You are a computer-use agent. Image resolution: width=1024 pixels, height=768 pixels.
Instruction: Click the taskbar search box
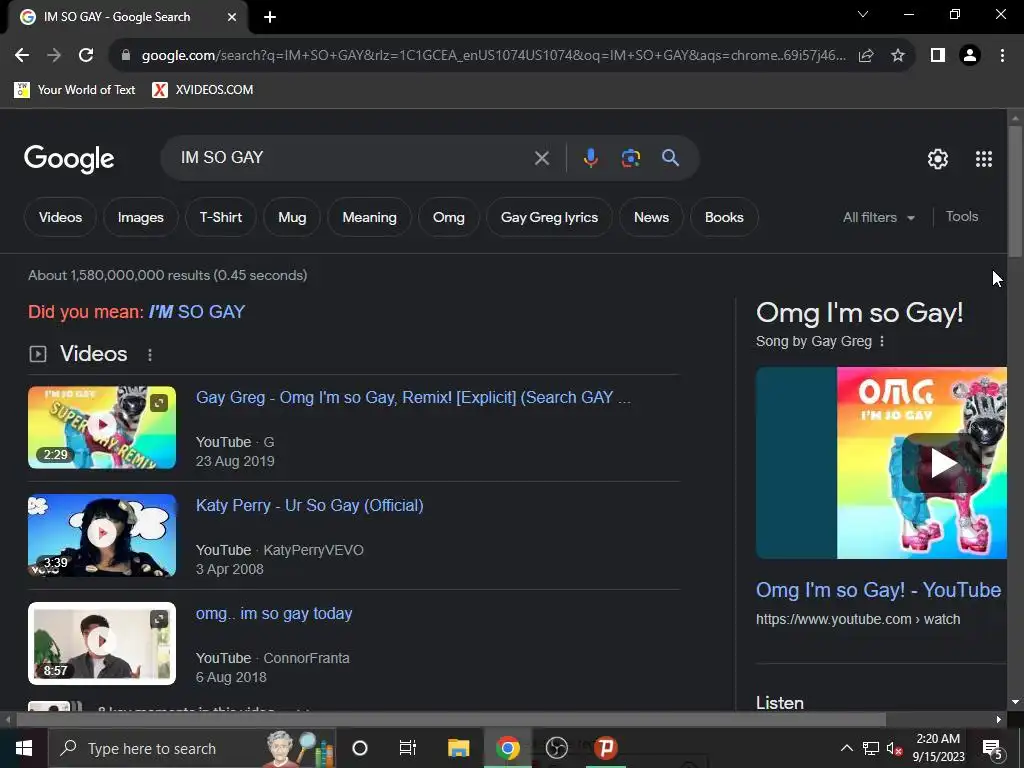click(x=192, y=748)
